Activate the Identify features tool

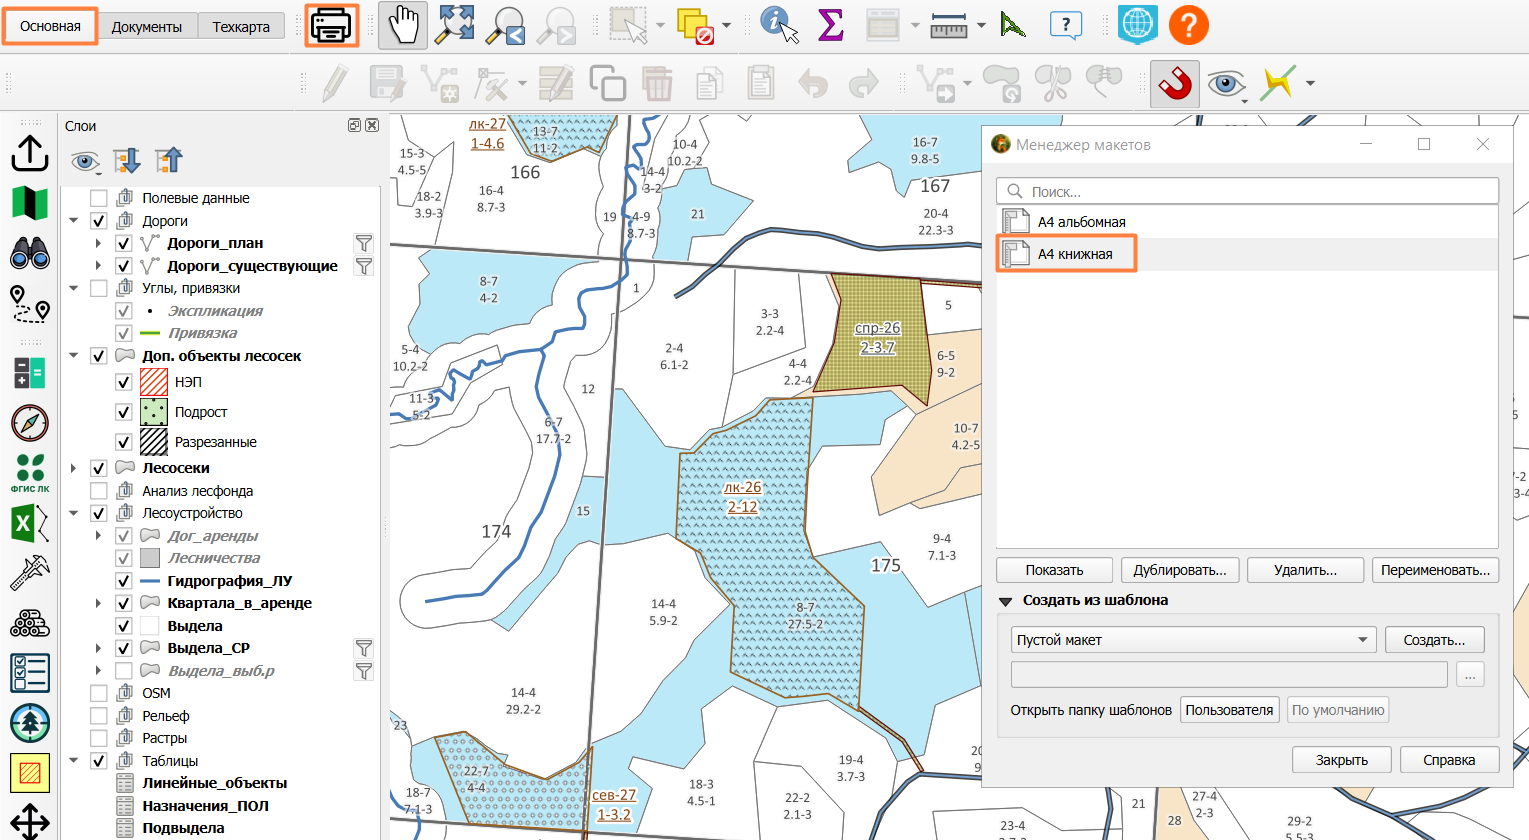click(779, 26)
